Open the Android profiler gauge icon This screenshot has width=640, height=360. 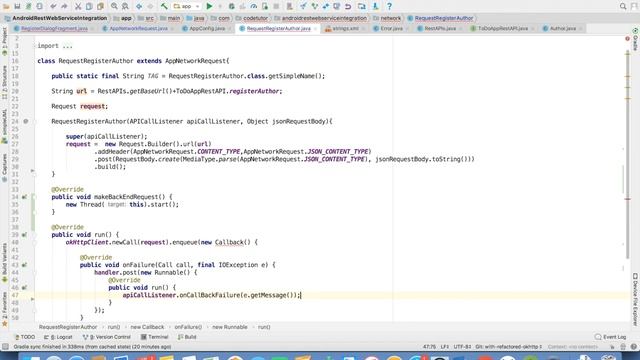pyautogui.click(x=253, y=6)
